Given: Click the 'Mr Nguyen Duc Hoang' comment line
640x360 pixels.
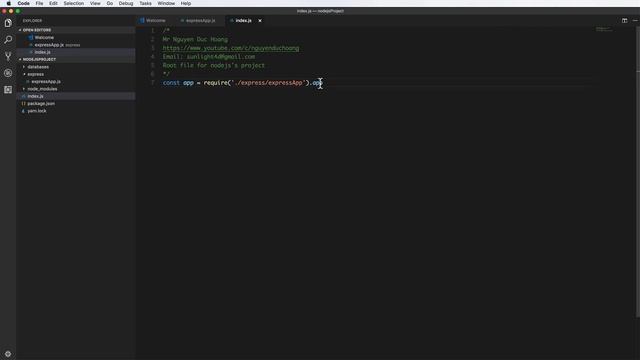Looking at the screenshot, I should 195,40.
